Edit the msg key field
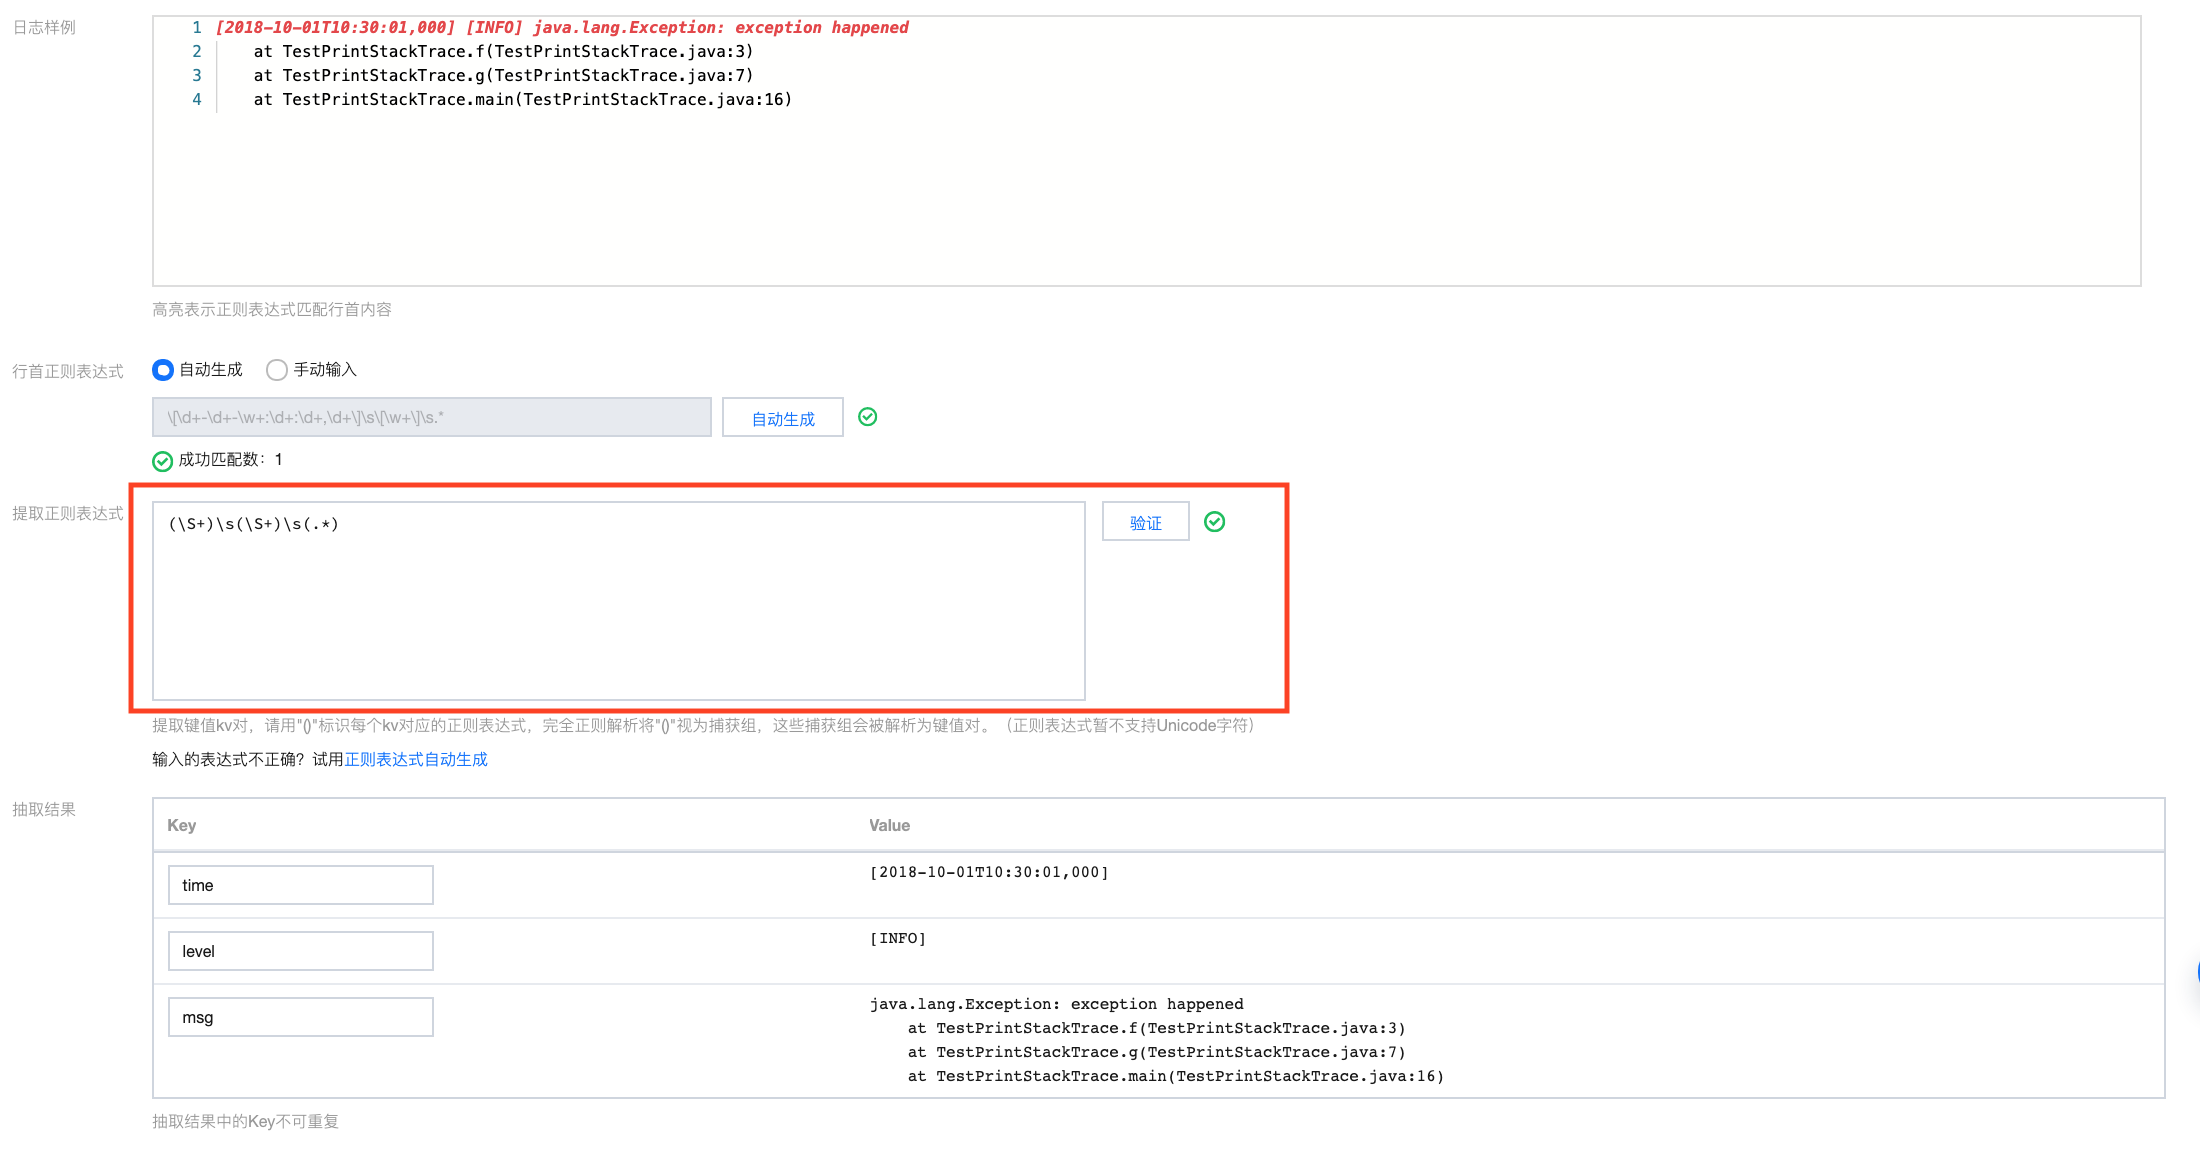Viewport: 2200px width, 1155px height. tap(300, 1017)
